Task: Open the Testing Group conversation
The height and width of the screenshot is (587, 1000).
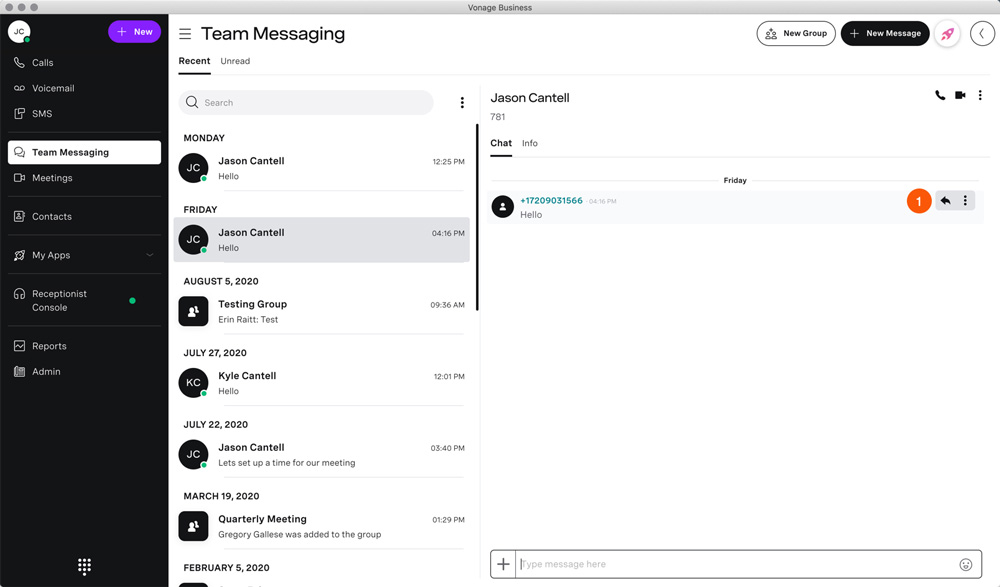Action: [x=321, y=311]
